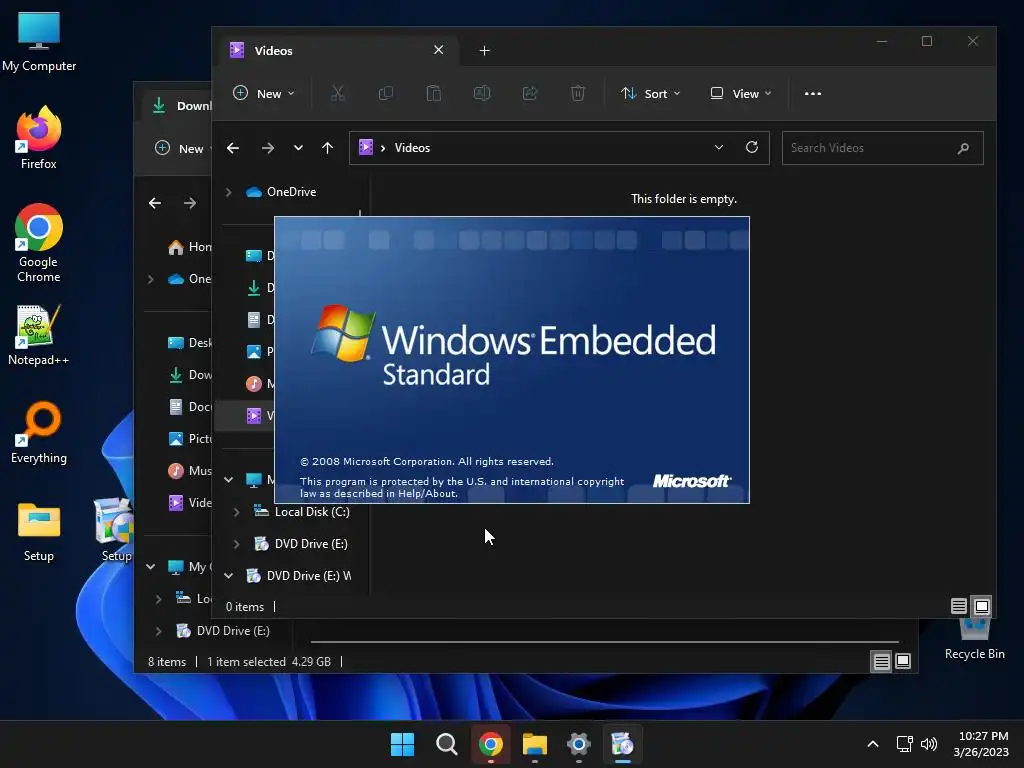
Task: Select the Copy icon in Videos toolbar
Action: point(386,93)
